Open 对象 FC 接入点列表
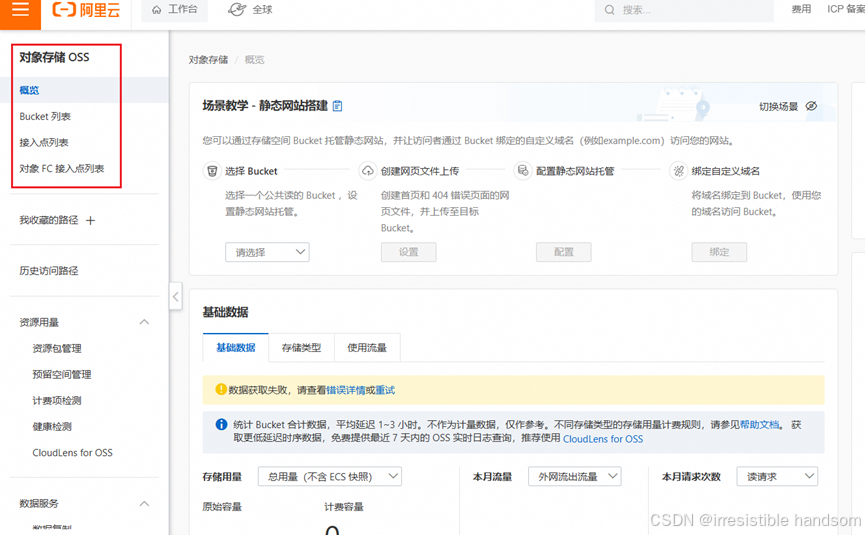865x535 pixels. [62, 168]
